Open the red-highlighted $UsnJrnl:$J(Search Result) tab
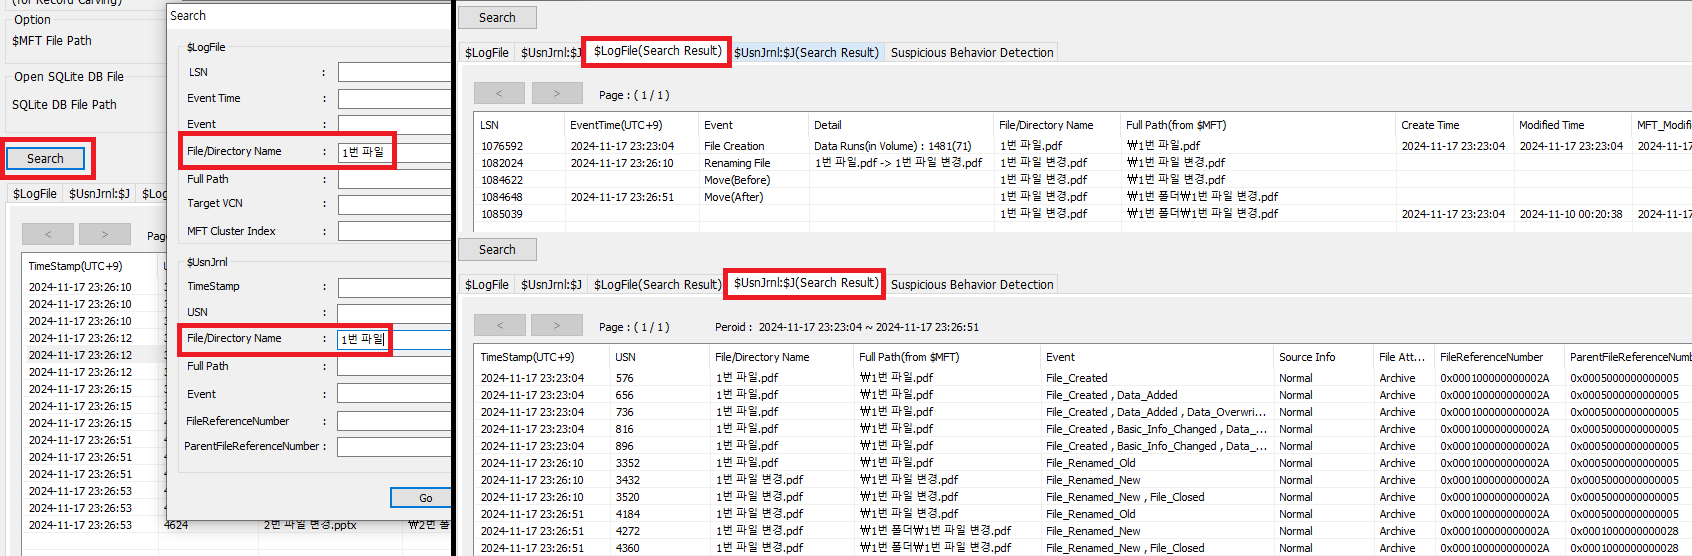This screenshot has width=1692, height=556. click(x=805, y=283)
